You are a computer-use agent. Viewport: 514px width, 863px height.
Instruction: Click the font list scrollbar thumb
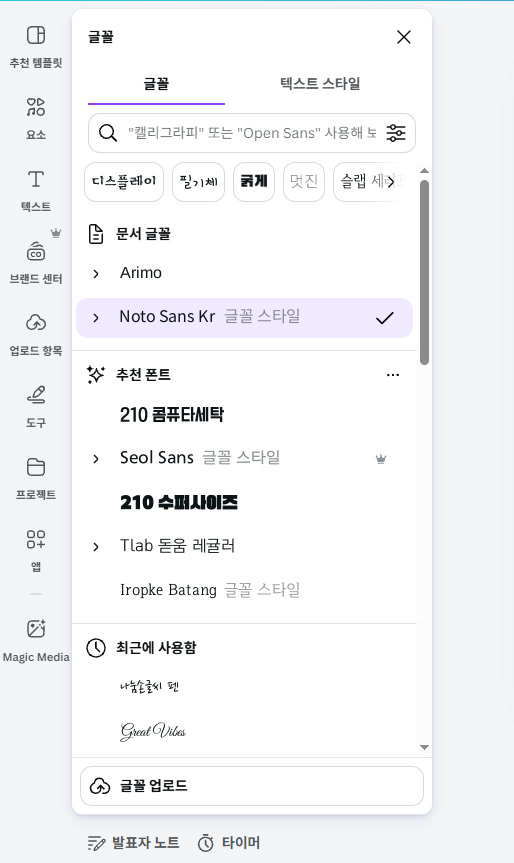424,272
